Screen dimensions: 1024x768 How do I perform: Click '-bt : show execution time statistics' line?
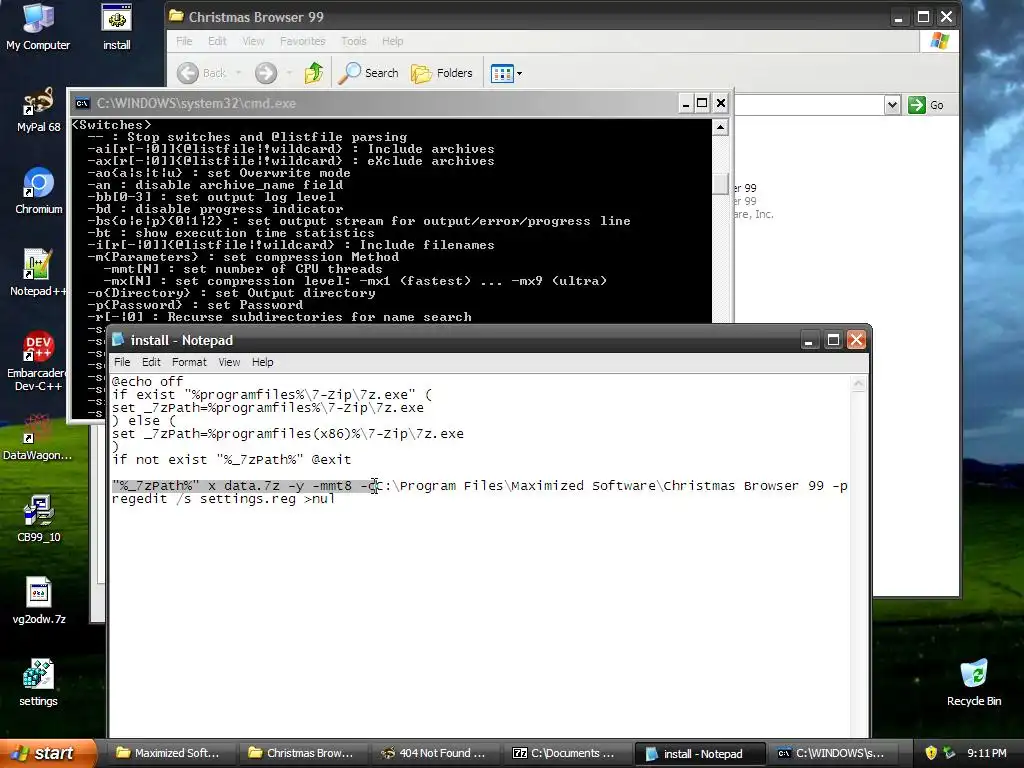pyautogui.click(x=231, y=232)
